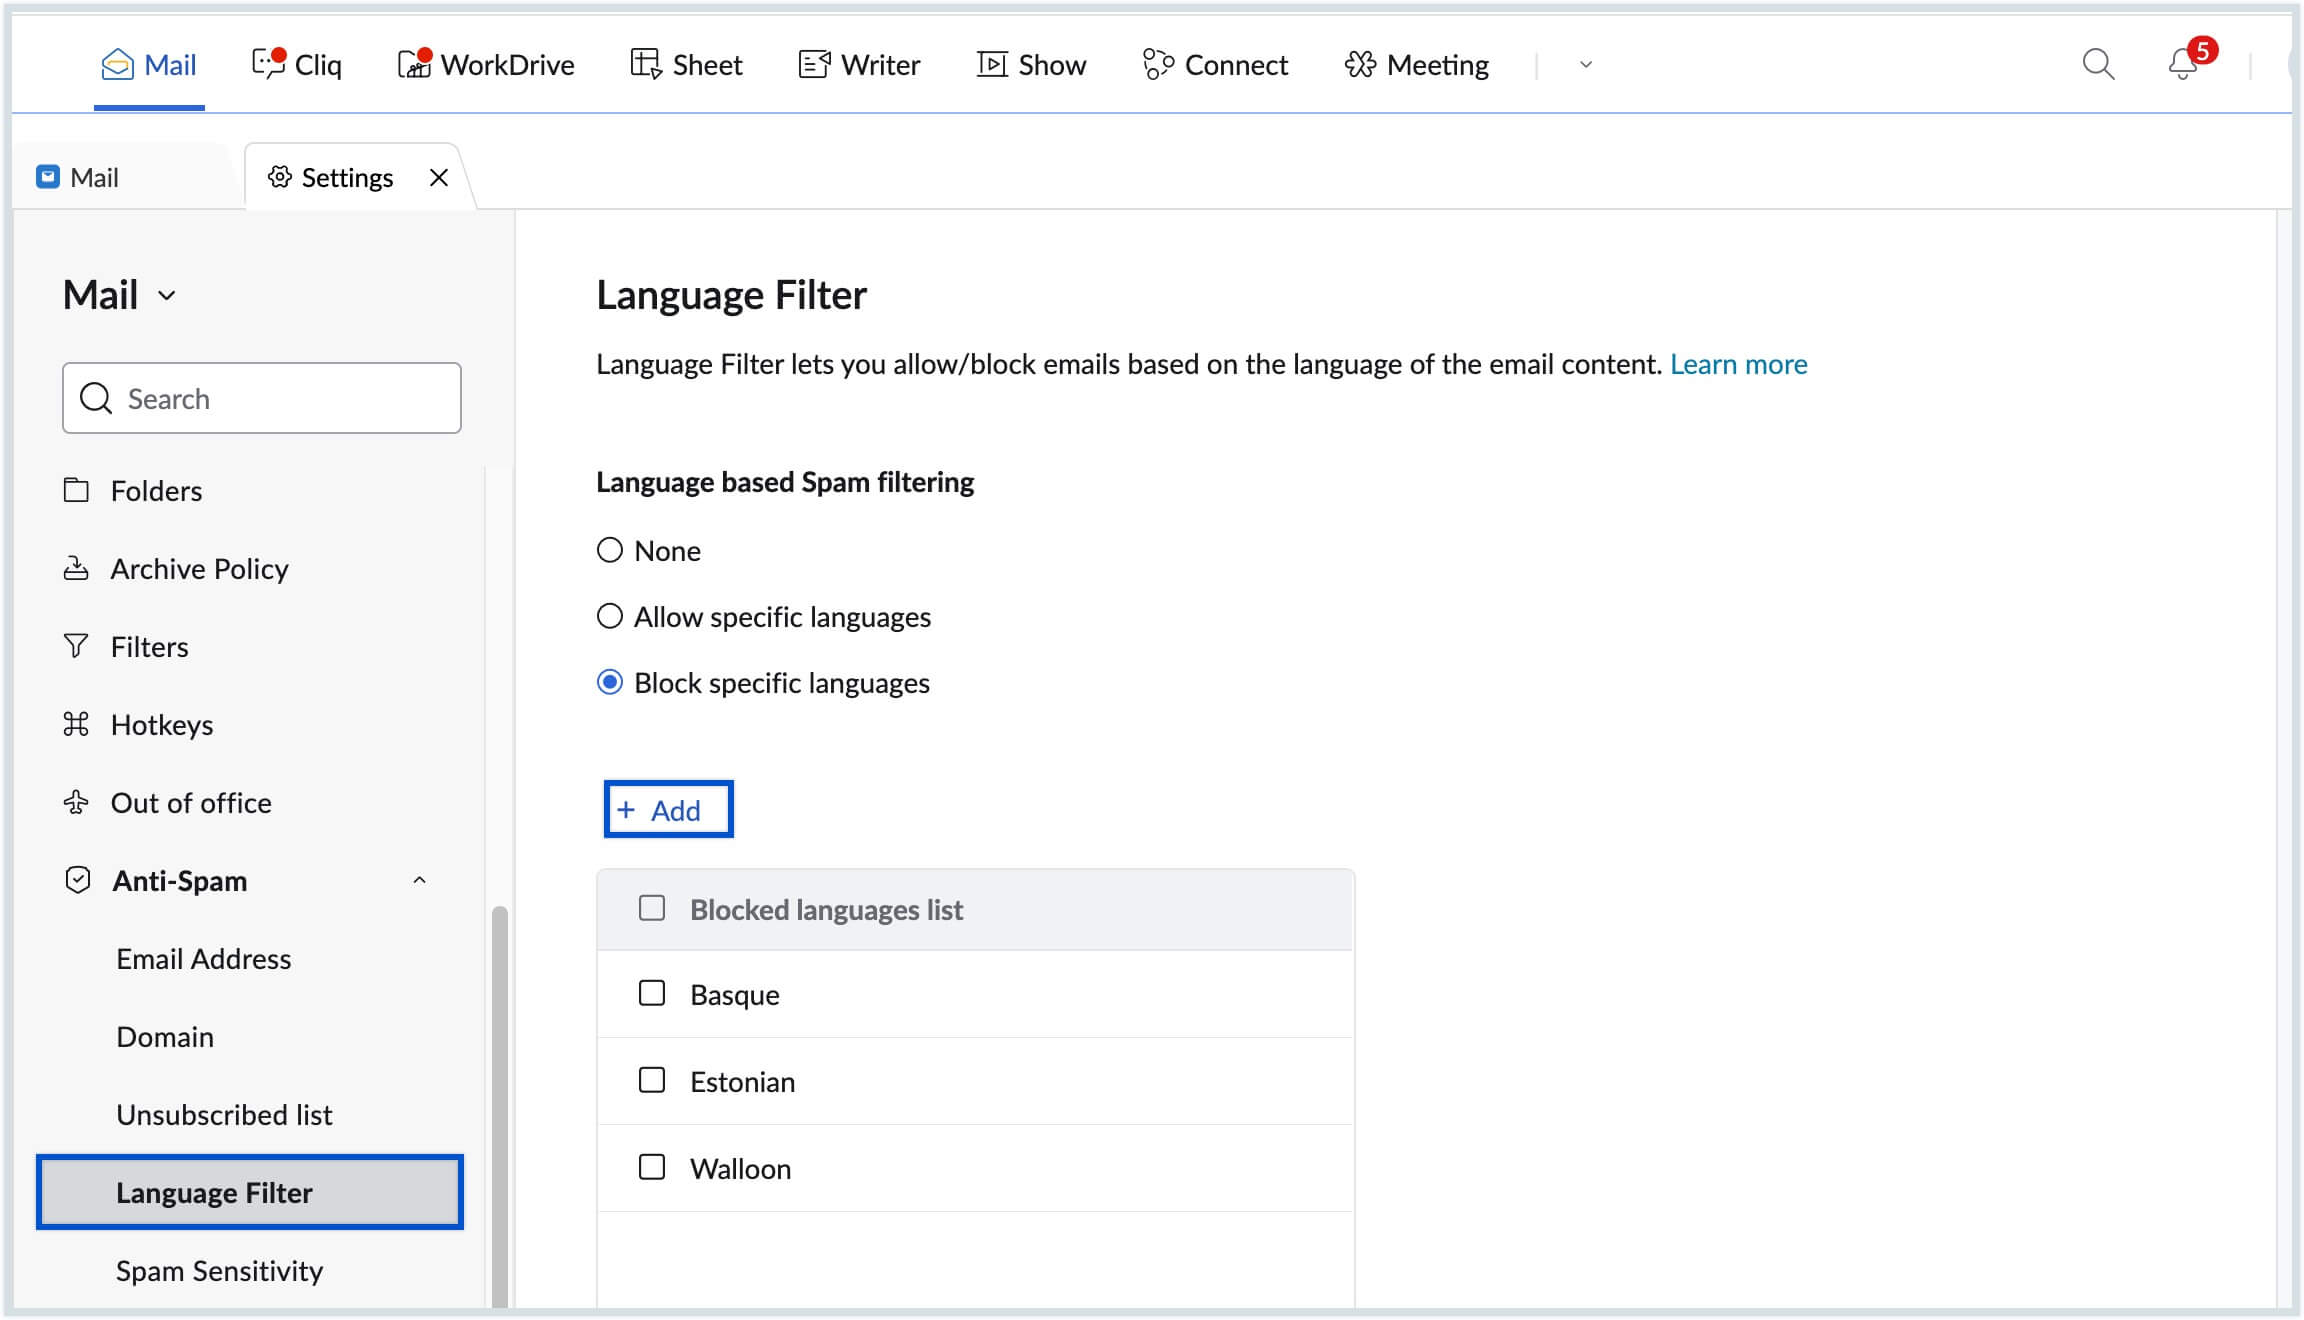2304x1320 pixels.
Task: Open the Show presentation app
Action: click(1031, 65)
